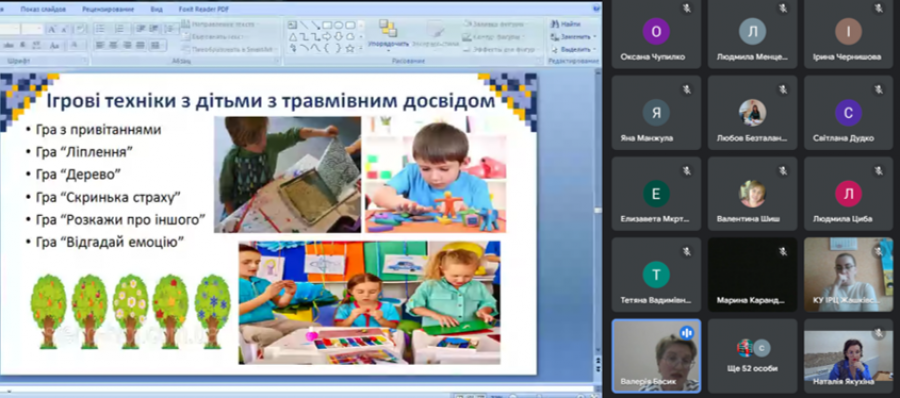Click the increase font size icon
Viewport: 900px width, 398px height.
coord(52,29)
